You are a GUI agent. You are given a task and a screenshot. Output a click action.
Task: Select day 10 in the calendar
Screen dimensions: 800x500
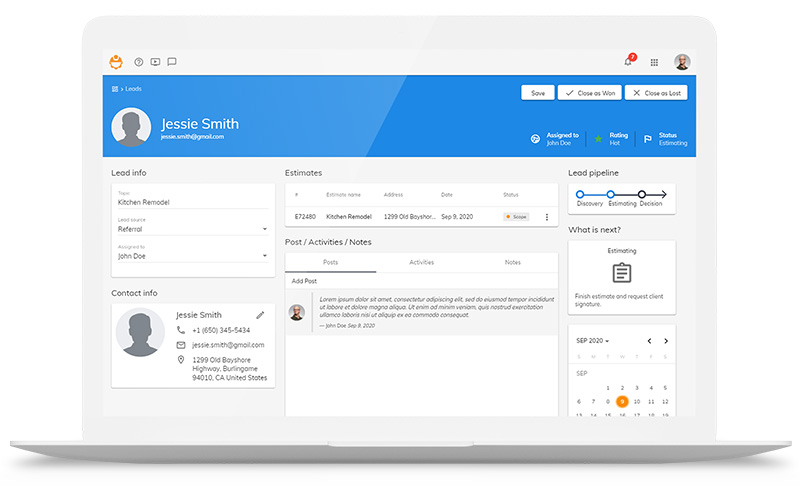pyautogui.click(x=637, y=402)
